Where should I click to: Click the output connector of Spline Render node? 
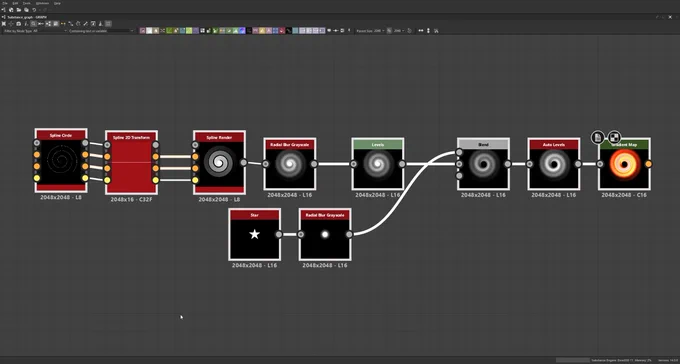click(244, 162)
